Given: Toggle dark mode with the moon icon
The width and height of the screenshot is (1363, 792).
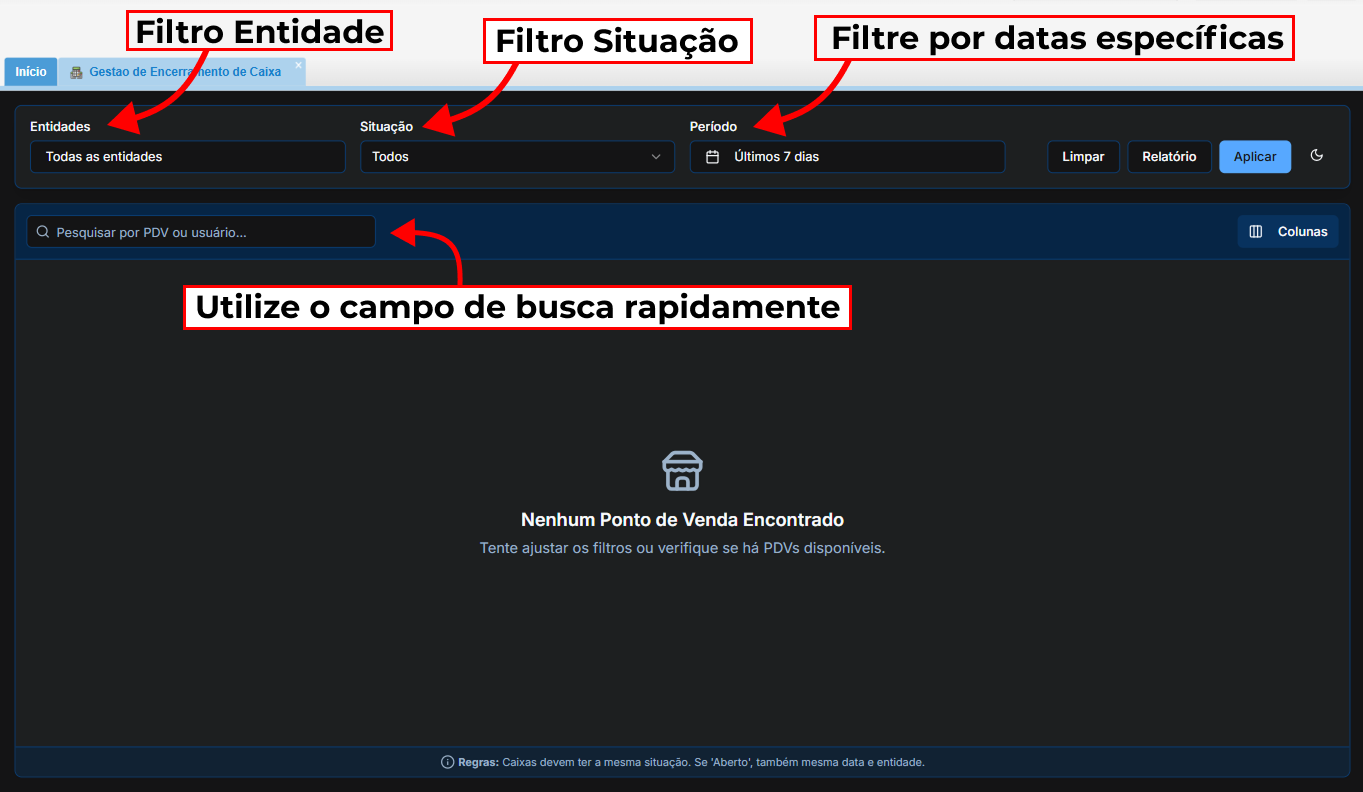Looking at the screenshot, I should (x=1317, y=156).
